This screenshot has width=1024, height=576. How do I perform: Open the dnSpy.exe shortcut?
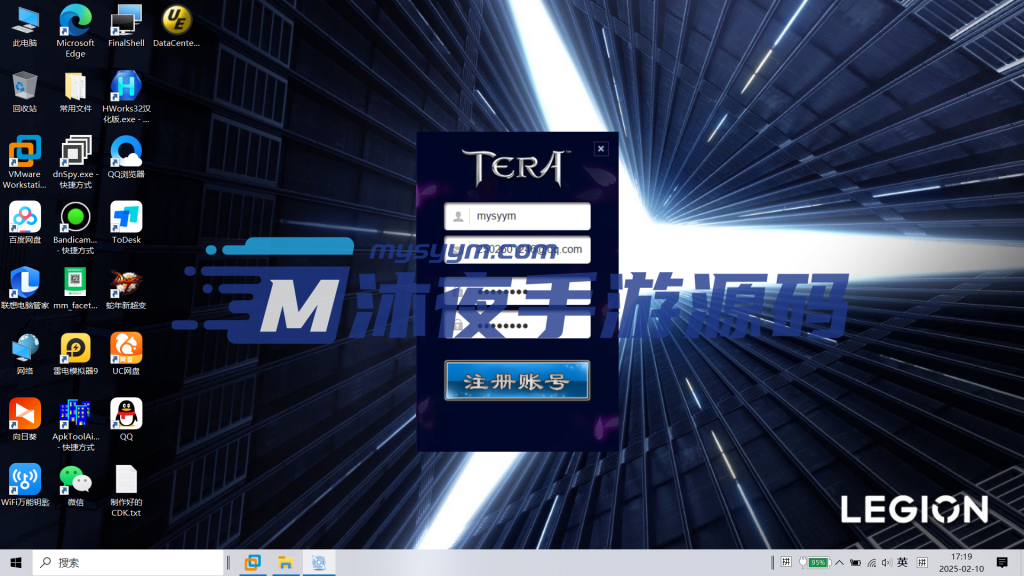(75, 152)
